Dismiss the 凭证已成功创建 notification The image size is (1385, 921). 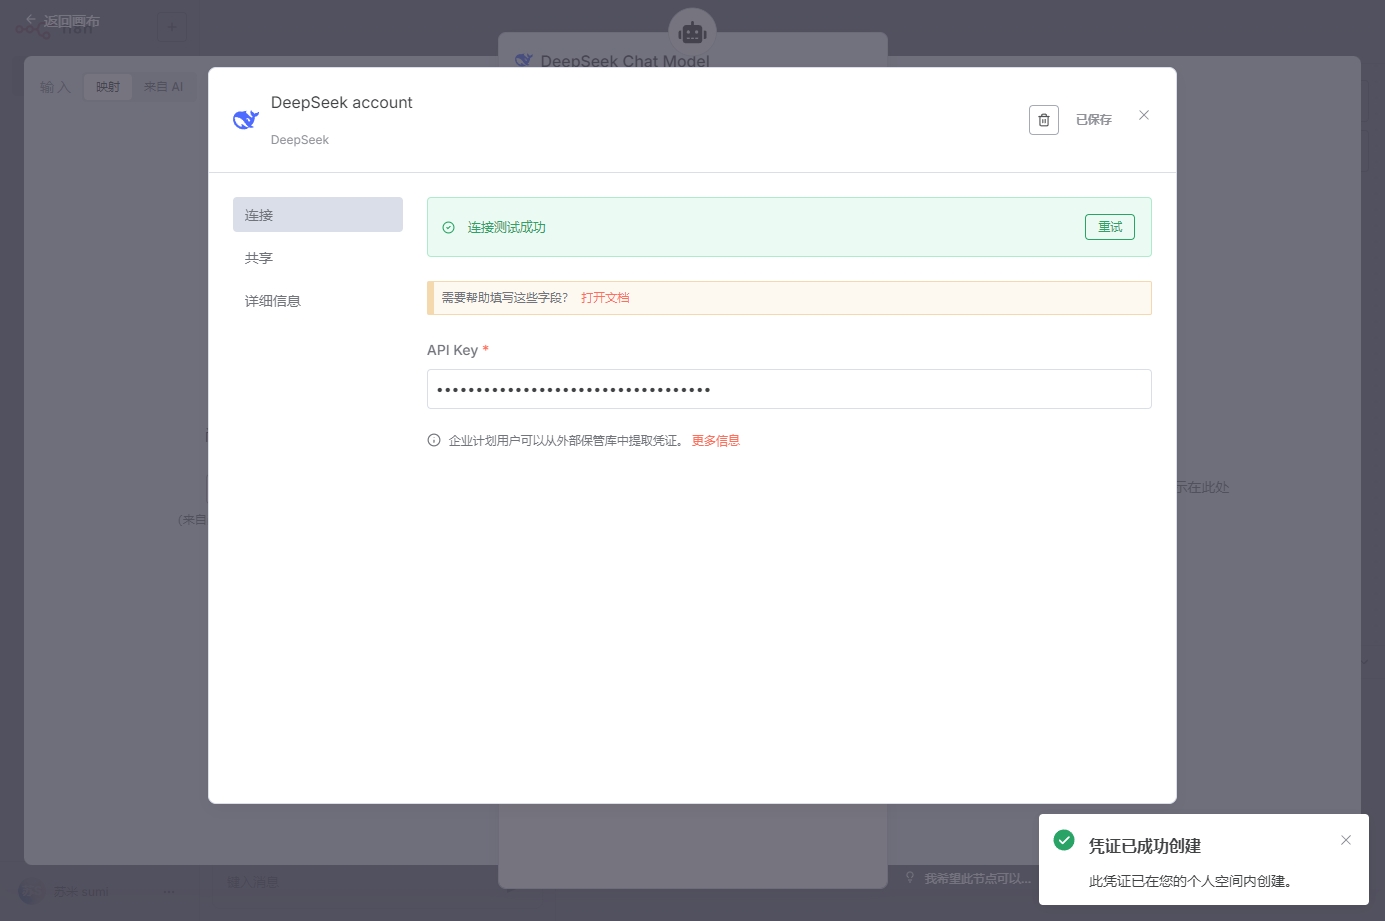pyautogui.click(x=1346, y=840)
